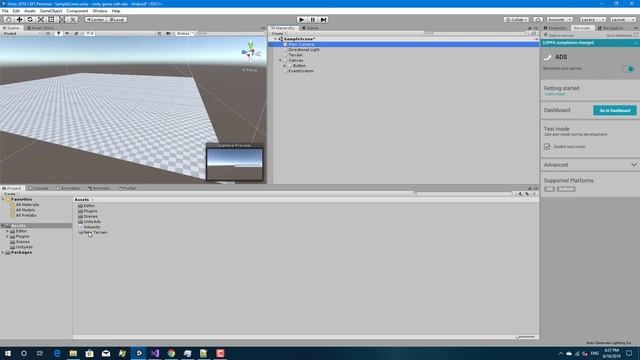Open the Component menu
Image resolution: width=640 pixels, height=360 pixels.
(77, 11)
